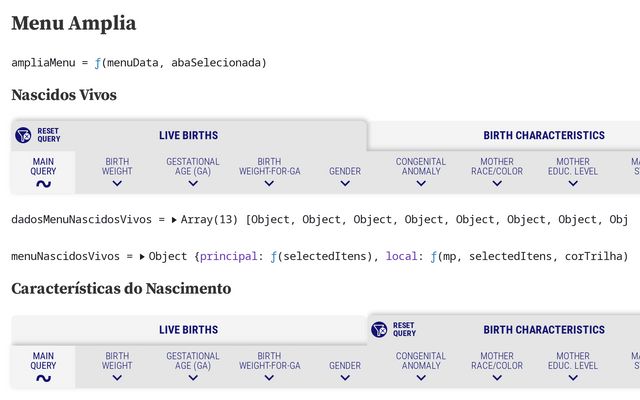Open Mother Educ. Level in first menu
The height and width of the screenshot is (400, 640).
click(573, 172)
